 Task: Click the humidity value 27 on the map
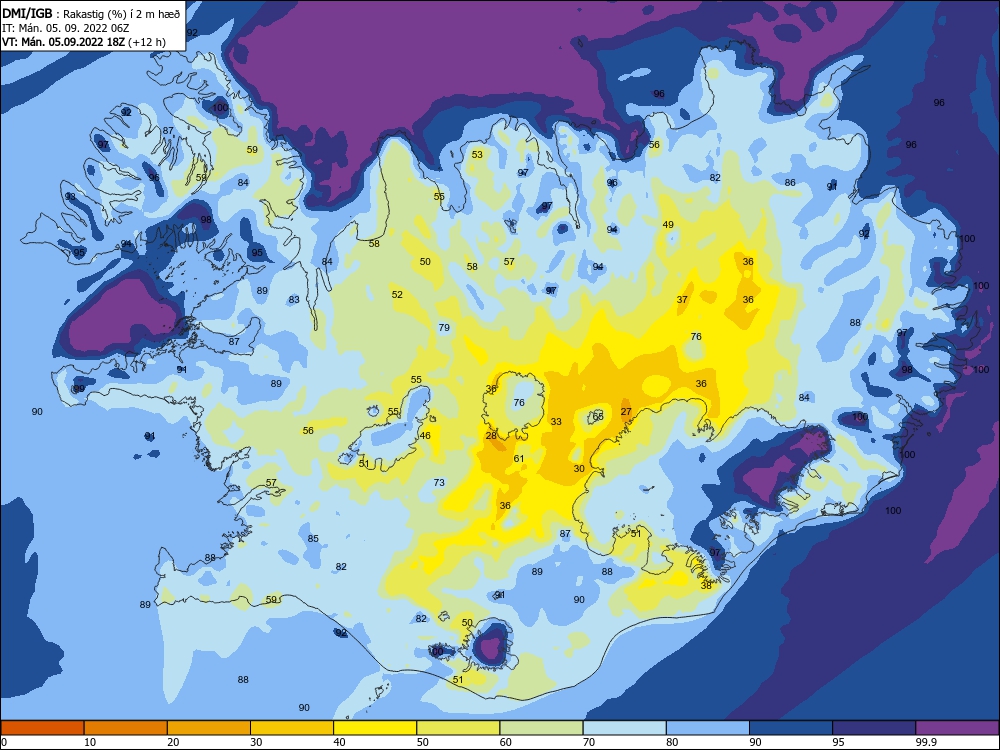(x=626, y=412)
